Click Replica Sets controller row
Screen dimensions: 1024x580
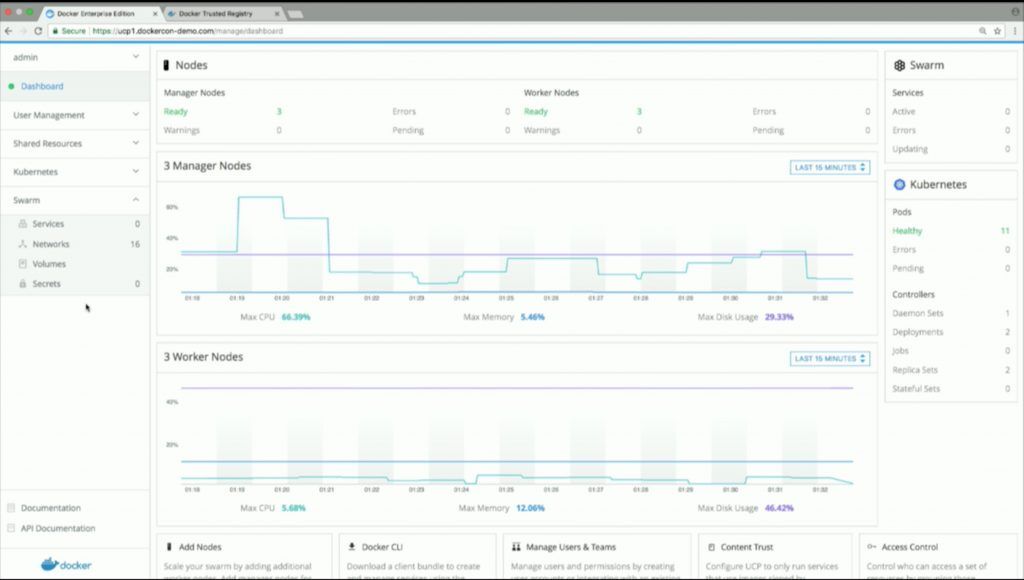click(951, 370)
